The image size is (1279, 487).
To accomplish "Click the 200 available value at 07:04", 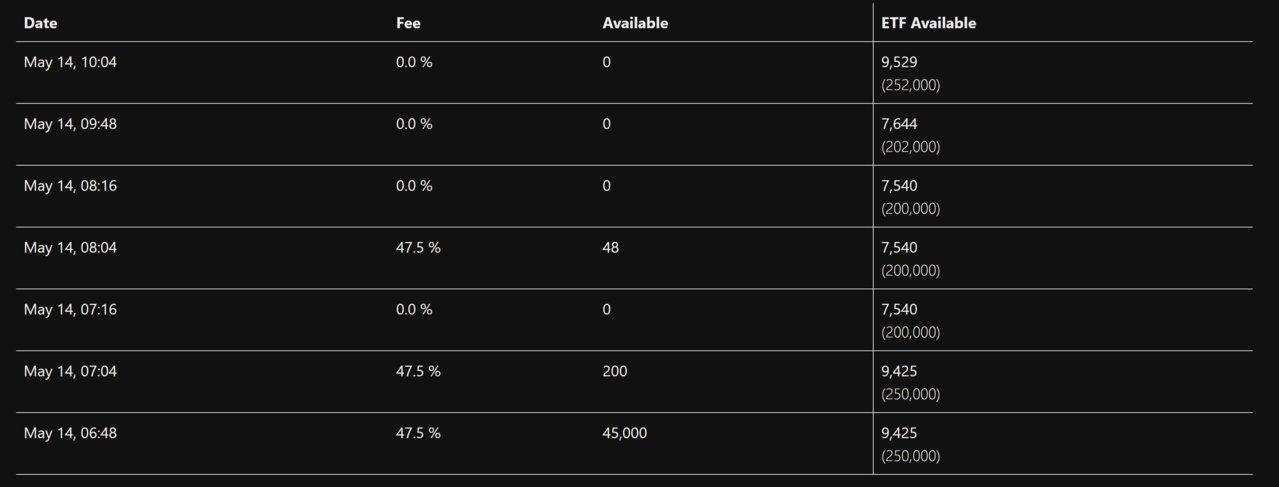I will [615, 372].
